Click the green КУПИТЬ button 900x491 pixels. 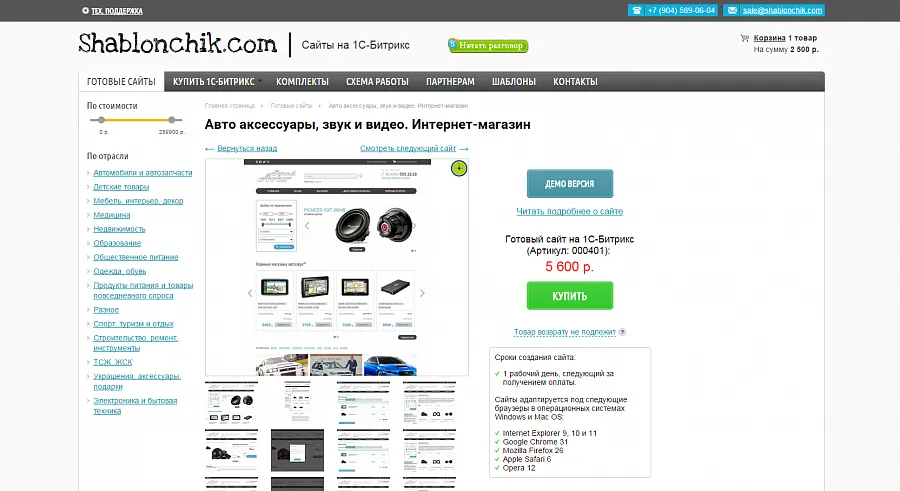pos(570,296)
